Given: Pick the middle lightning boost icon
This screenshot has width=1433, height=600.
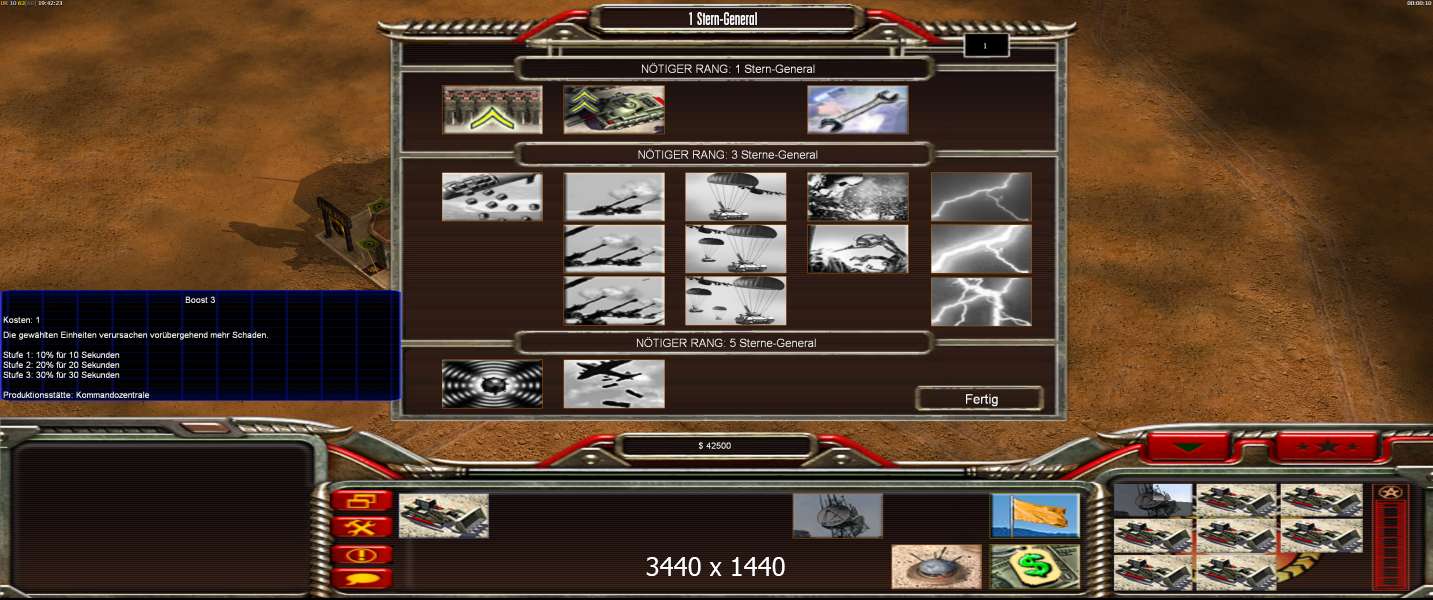Looking at the screenshot, I should tap(981, 249).
